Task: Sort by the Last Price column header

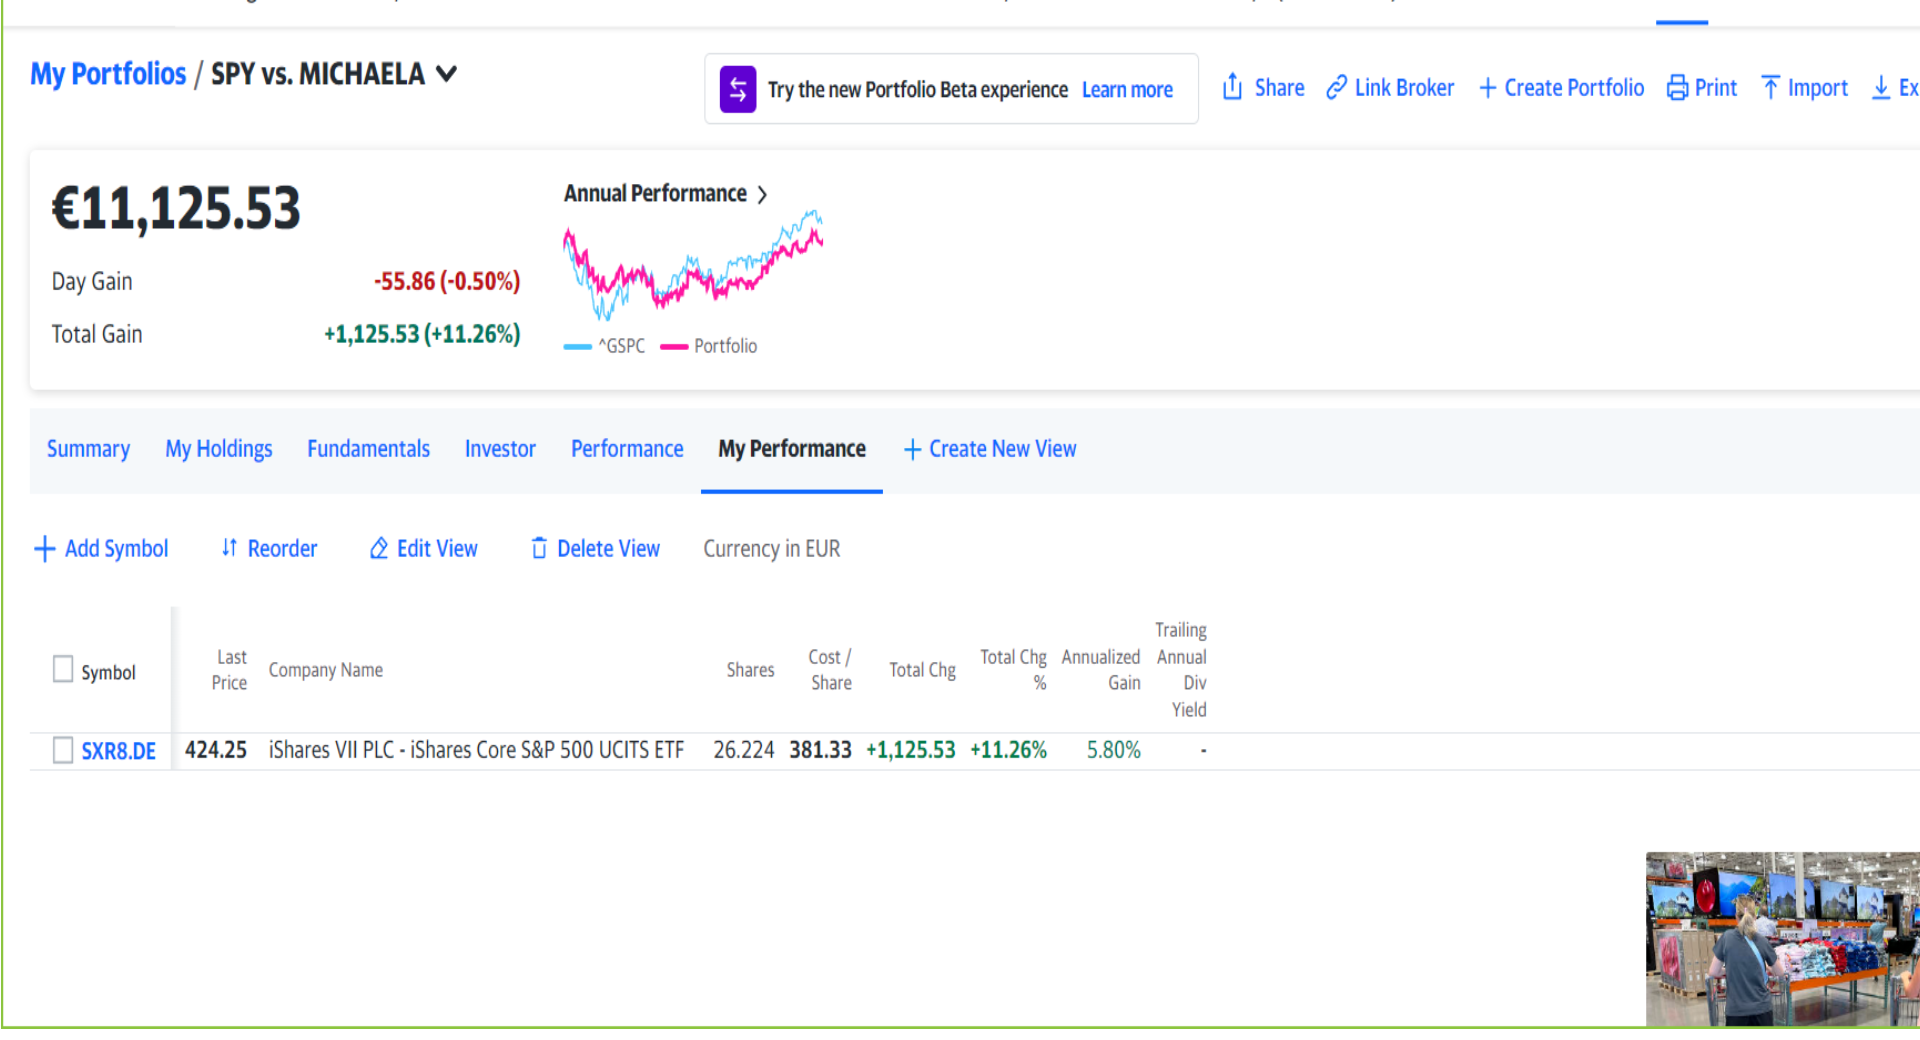Action: pyautogui.click(x=229, y=670)
